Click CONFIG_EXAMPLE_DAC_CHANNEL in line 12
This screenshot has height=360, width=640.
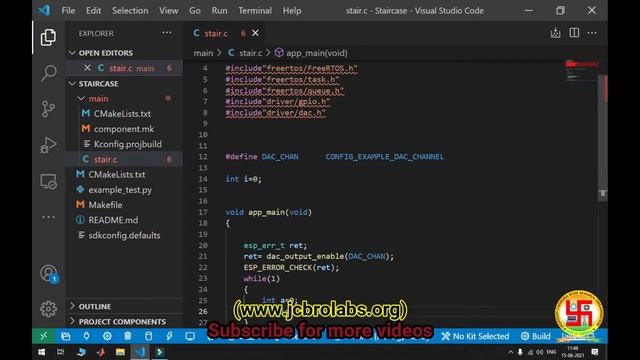(x=384, y=157)
